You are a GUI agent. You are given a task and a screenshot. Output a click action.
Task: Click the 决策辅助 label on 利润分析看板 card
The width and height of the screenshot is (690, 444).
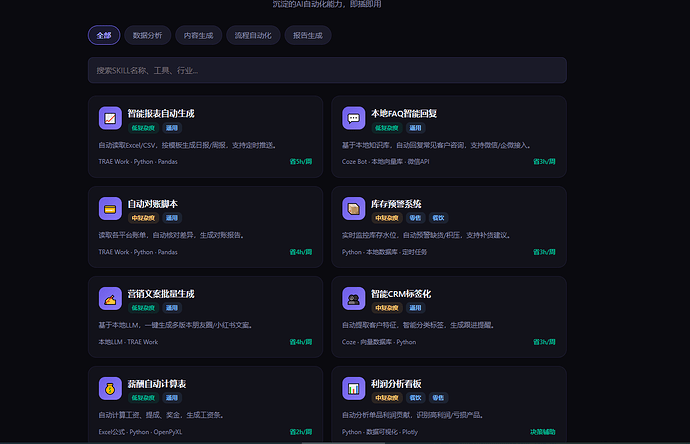(543, 432)
